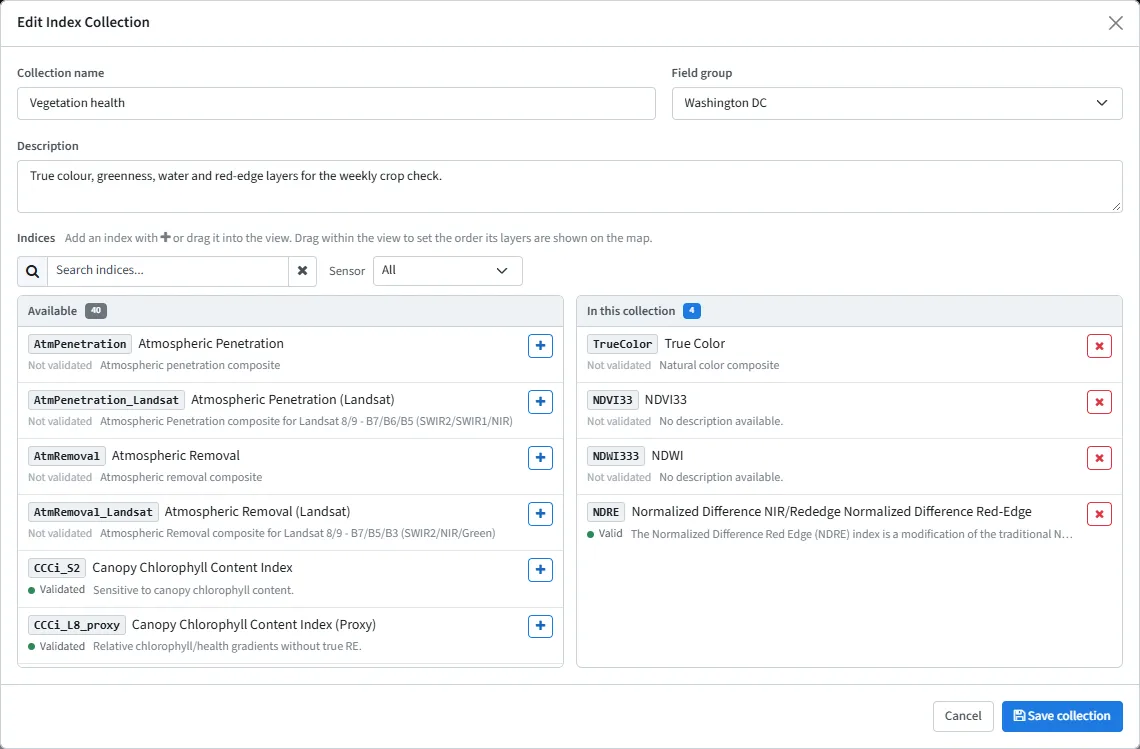Screen dimensions: 1140x749
Task: Click the search magnifier icon
Action: point(33,271)
